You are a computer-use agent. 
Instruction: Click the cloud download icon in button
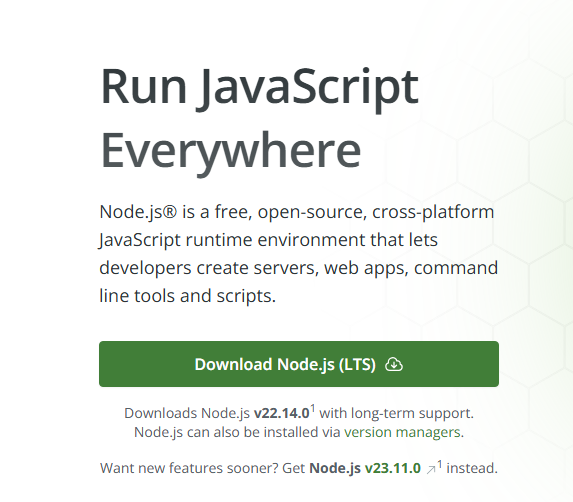(x=394, y=364)
